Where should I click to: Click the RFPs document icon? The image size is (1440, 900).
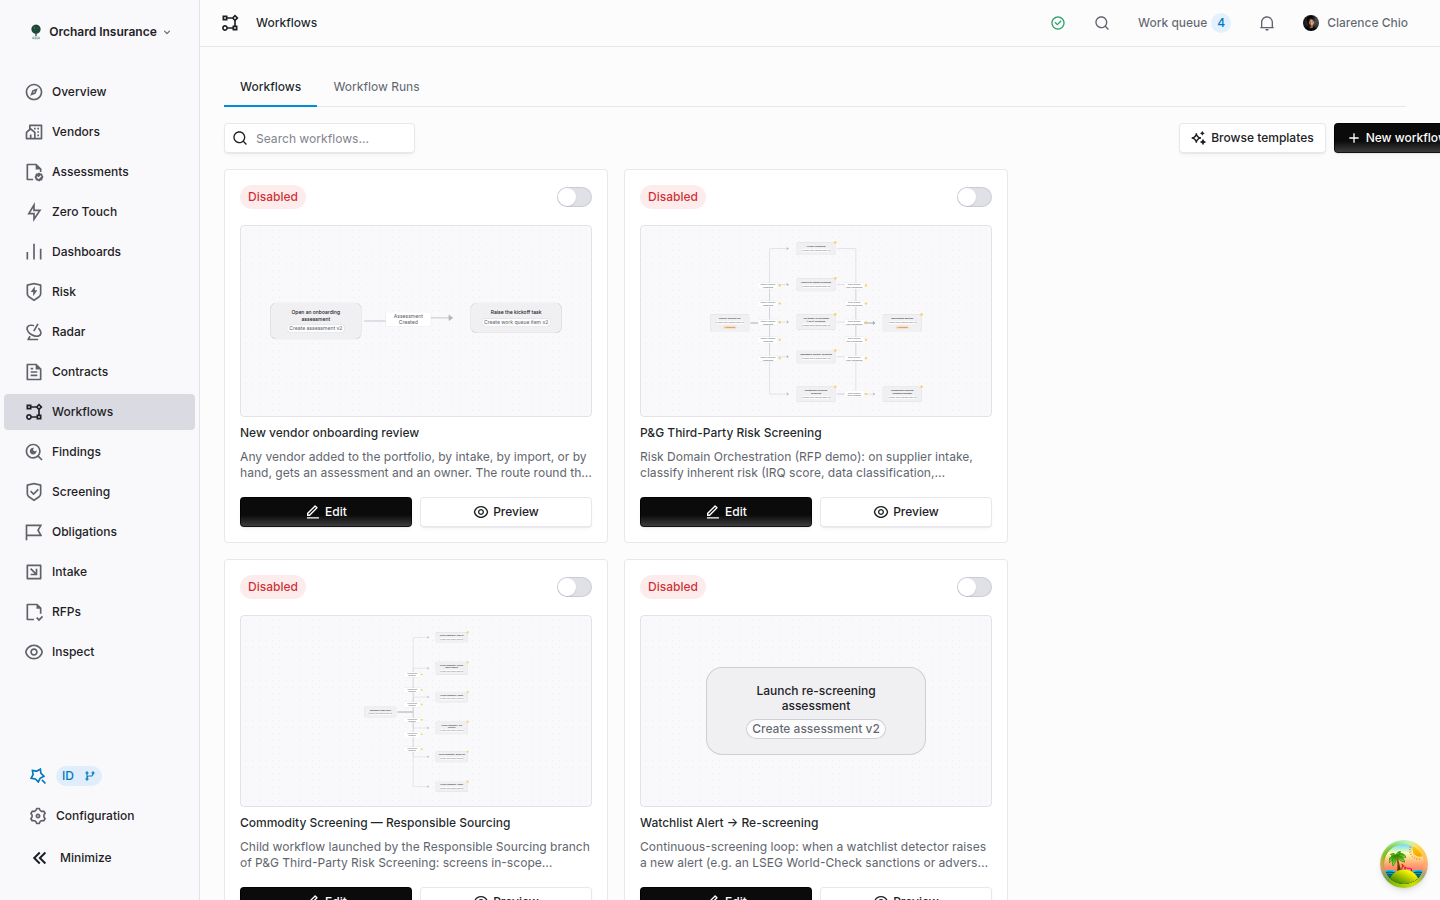point(34,612)
